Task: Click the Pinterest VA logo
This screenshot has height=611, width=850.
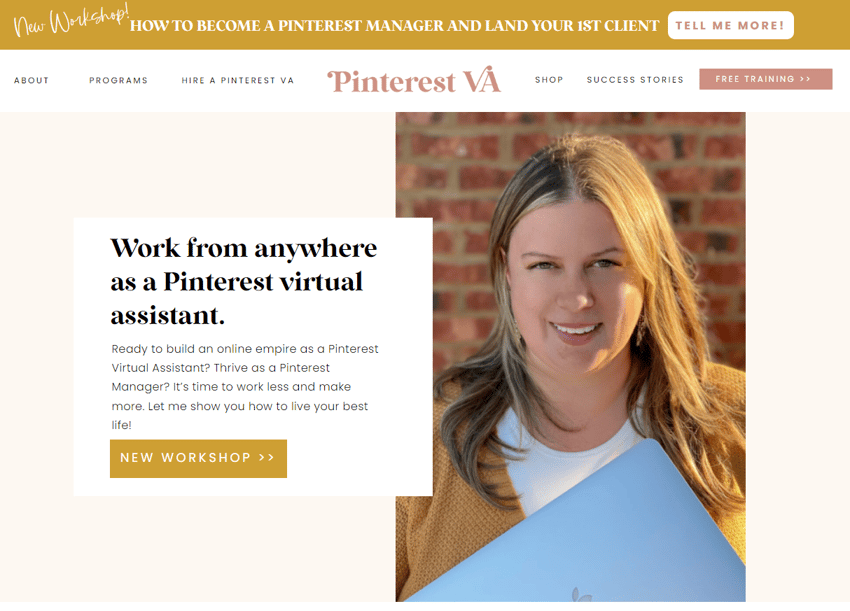Action: (414, 81)
